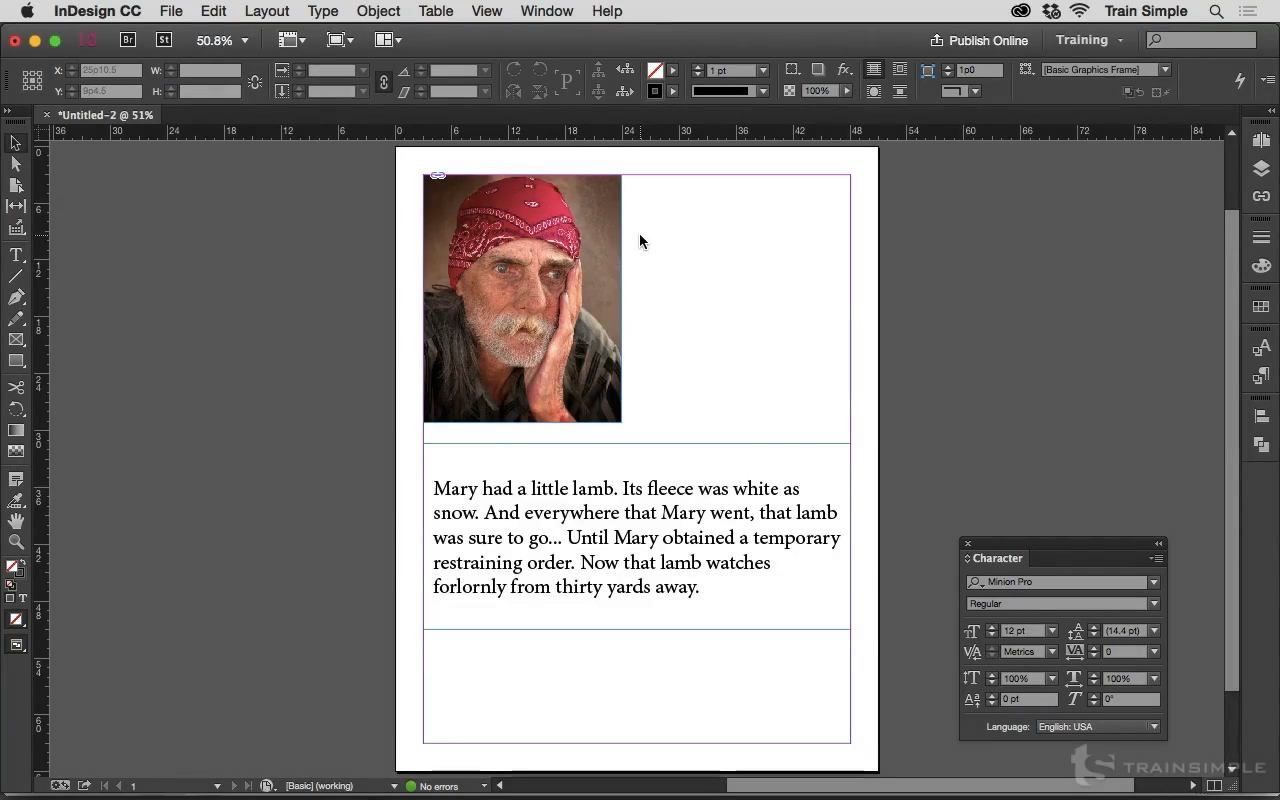Viewport: 1280px width, 800px height.
Task: Select the Zoom tool
Action: point(16,542)
